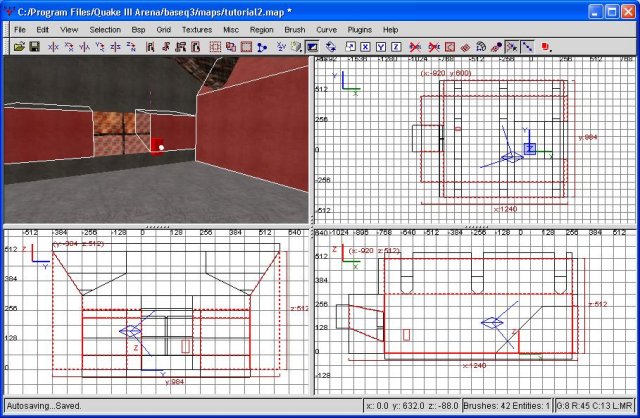Toggle cubic clipping of the camera view
640x418 pixels.
click(312, 47)
